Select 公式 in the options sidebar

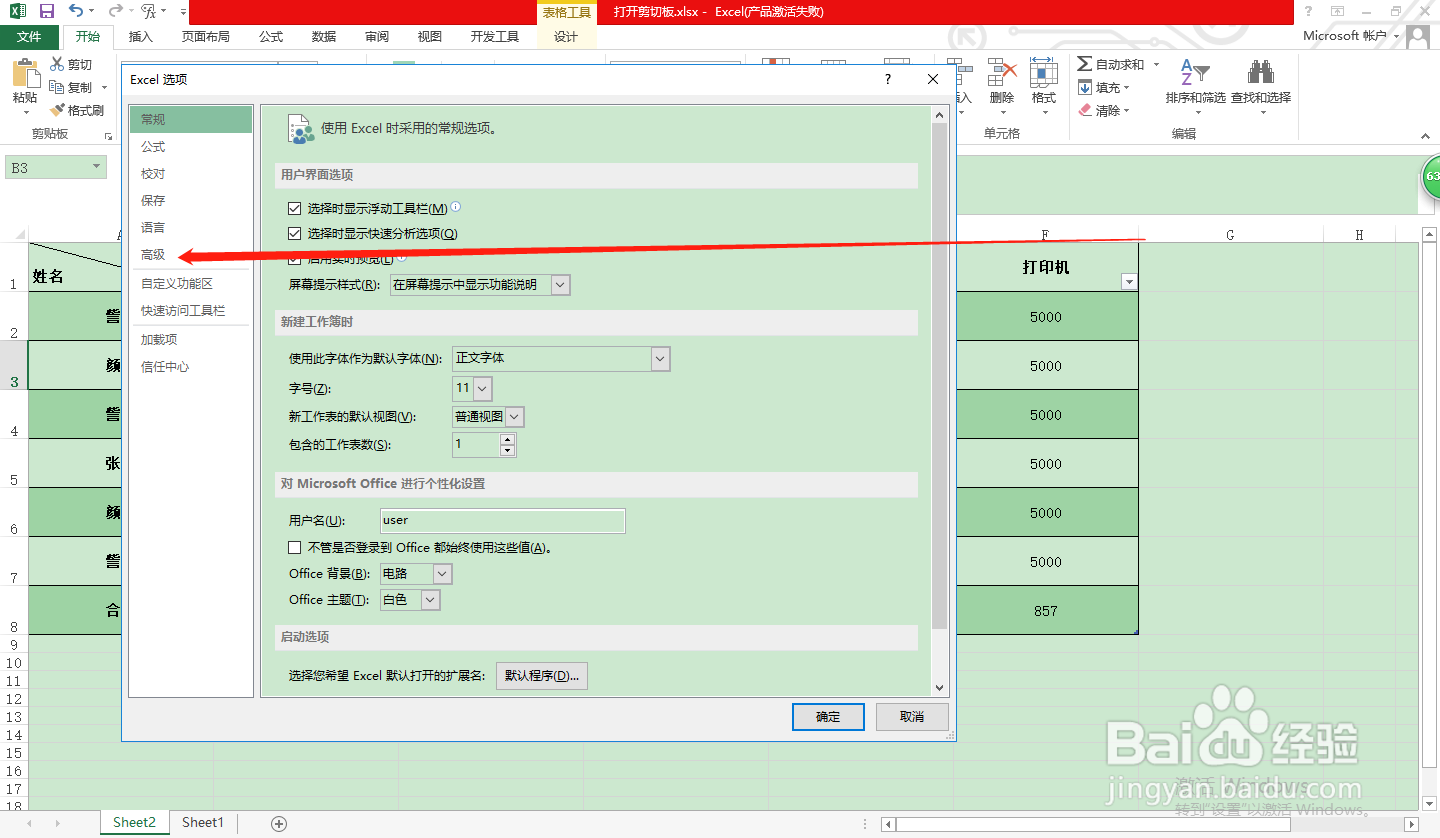[190, 147]
